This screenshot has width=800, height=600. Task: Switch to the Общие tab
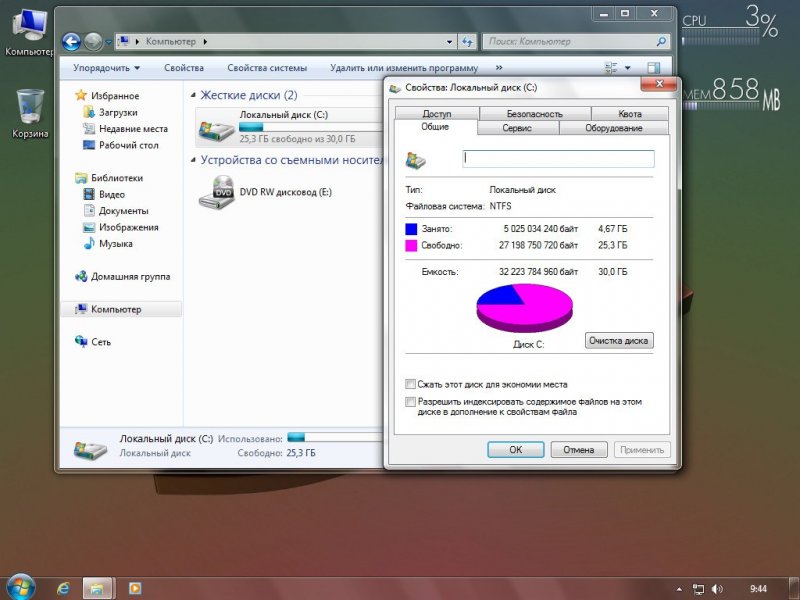tap(435, 127)
